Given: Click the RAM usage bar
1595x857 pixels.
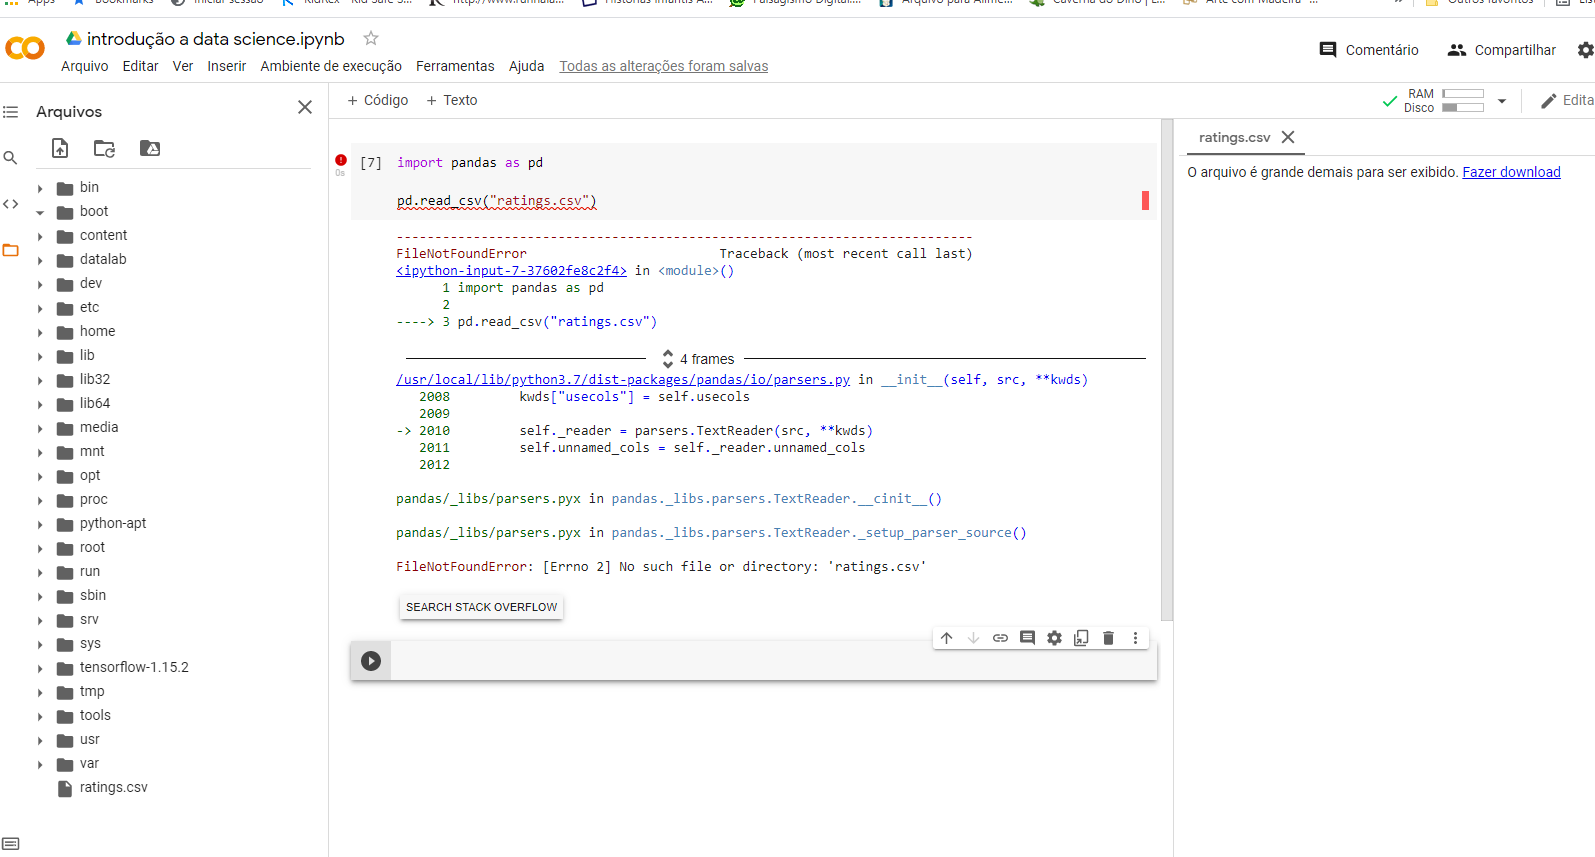Looking at the screenshot, I should pyautogui.click(x=1463, y=94).
